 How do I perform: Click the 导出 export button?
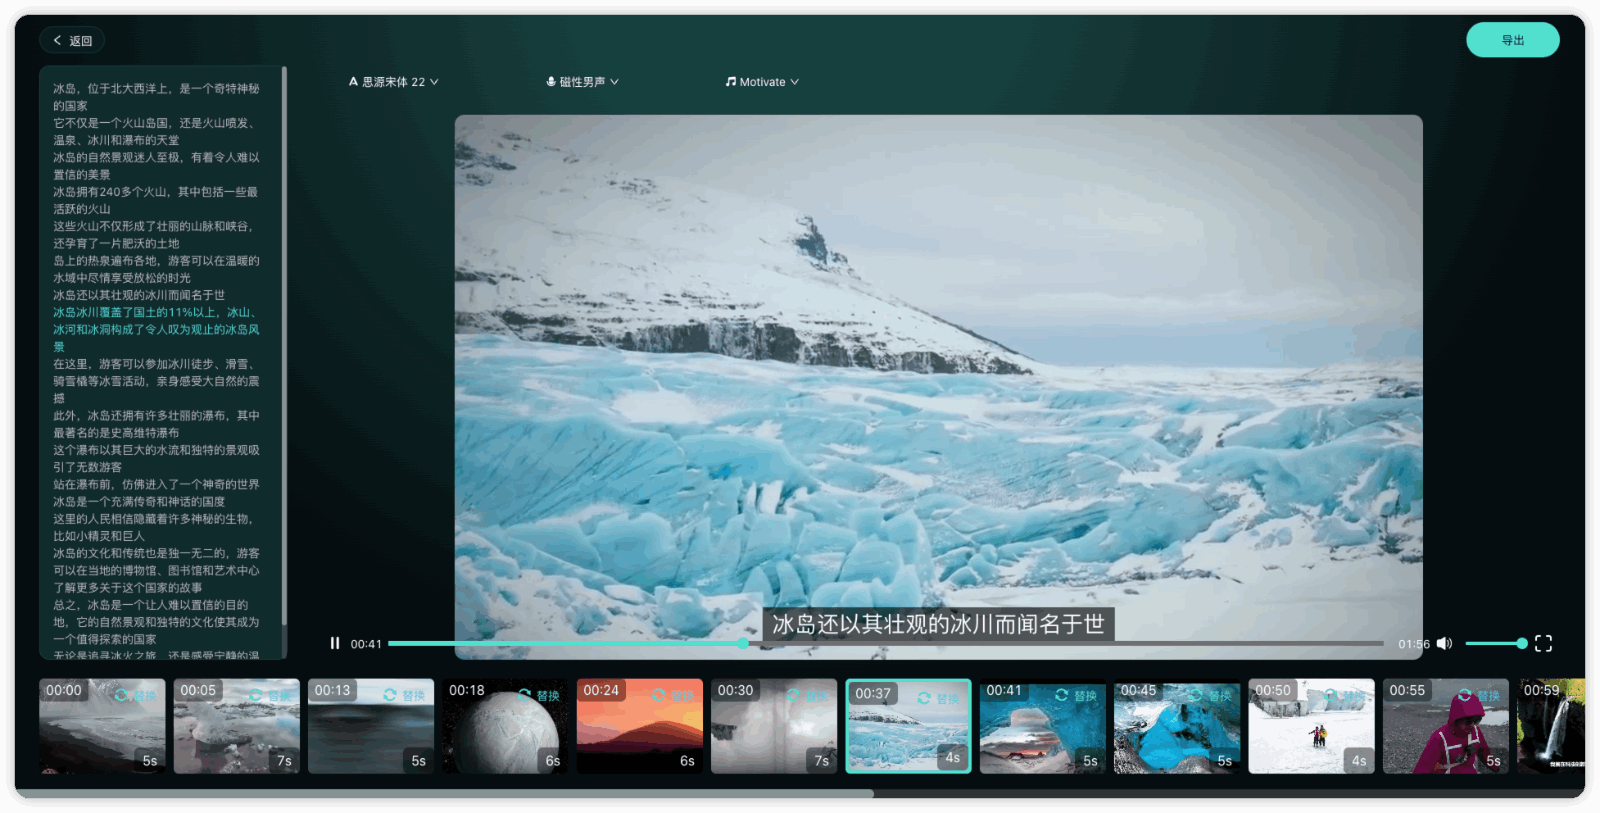click(x=1512, y=40)
